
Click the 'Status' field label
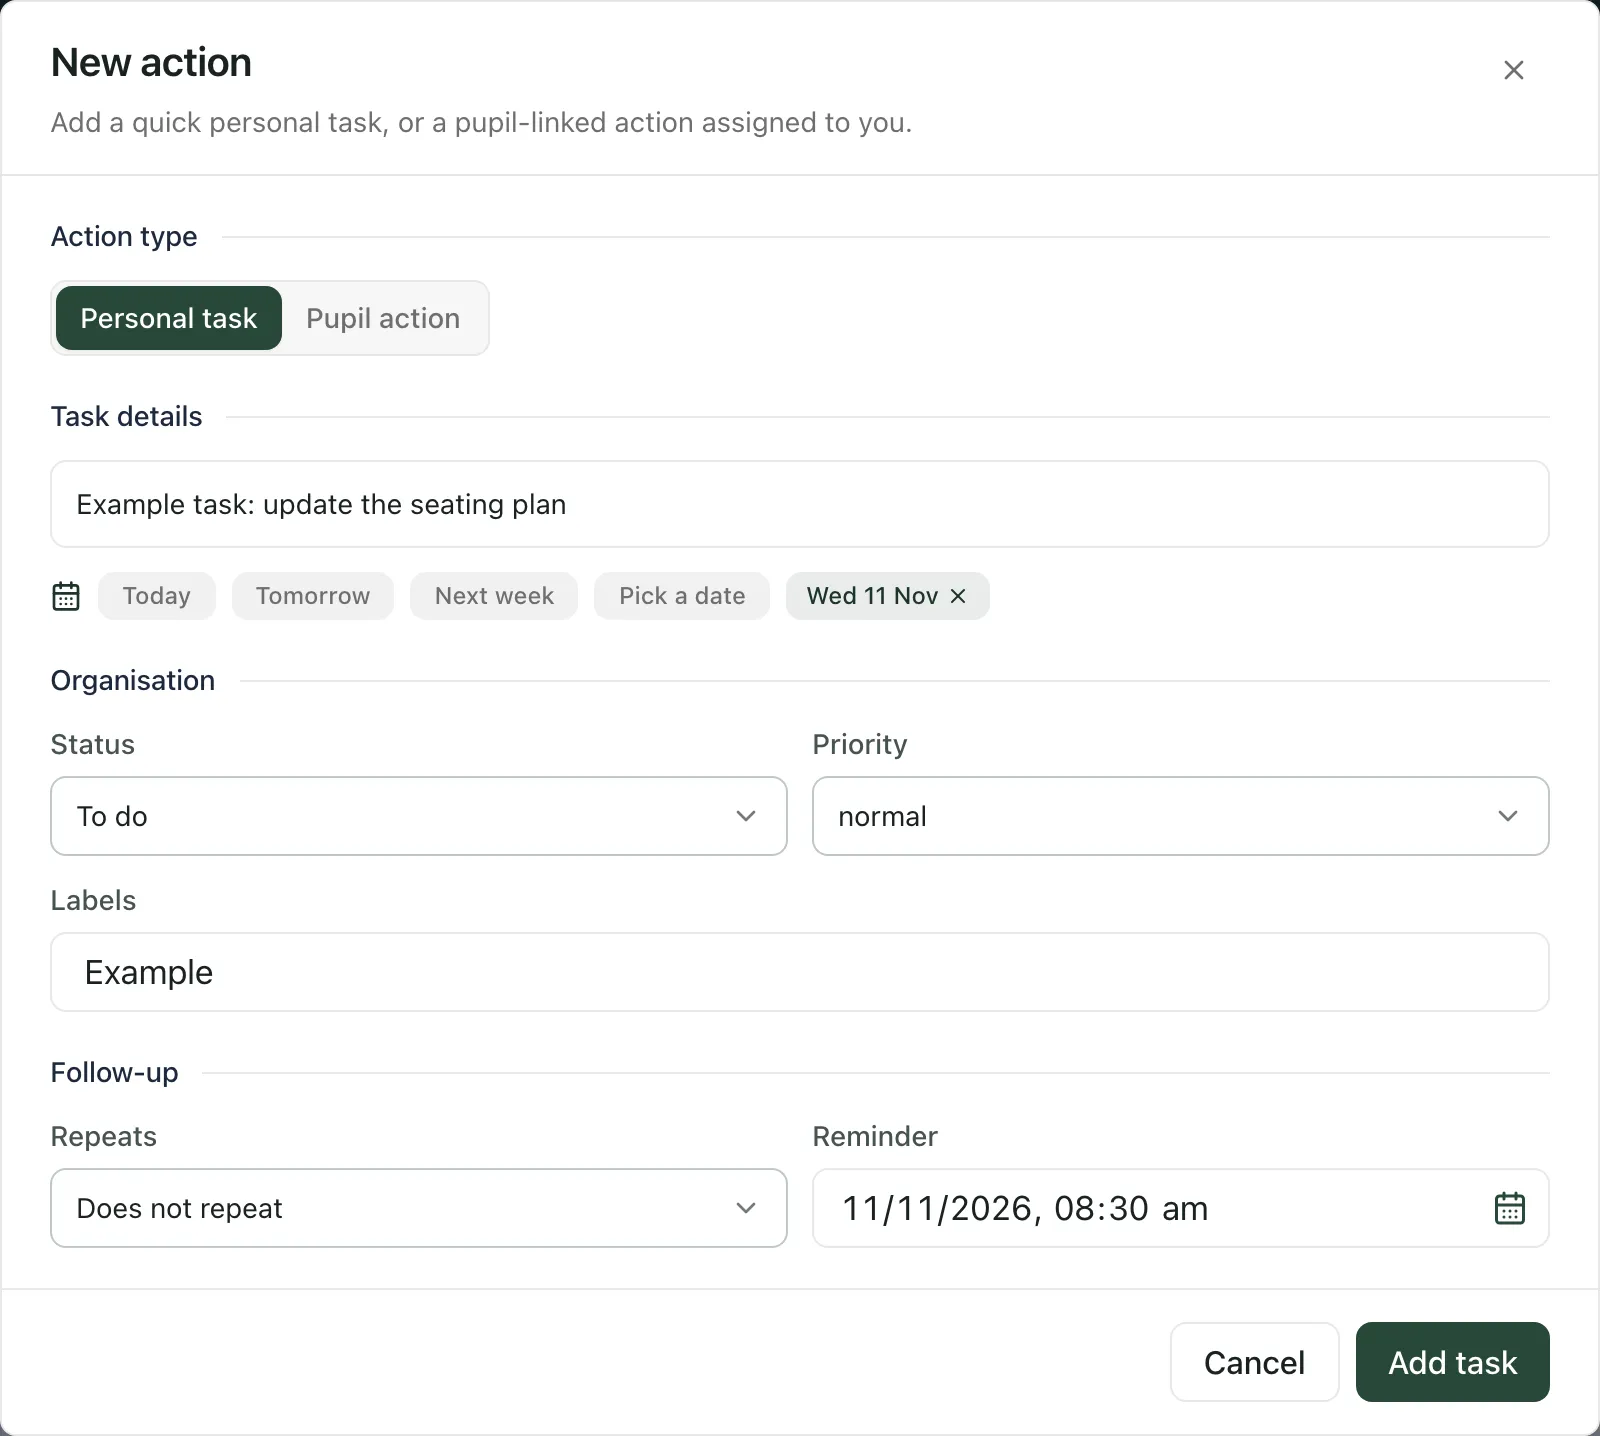click(93, 745)
